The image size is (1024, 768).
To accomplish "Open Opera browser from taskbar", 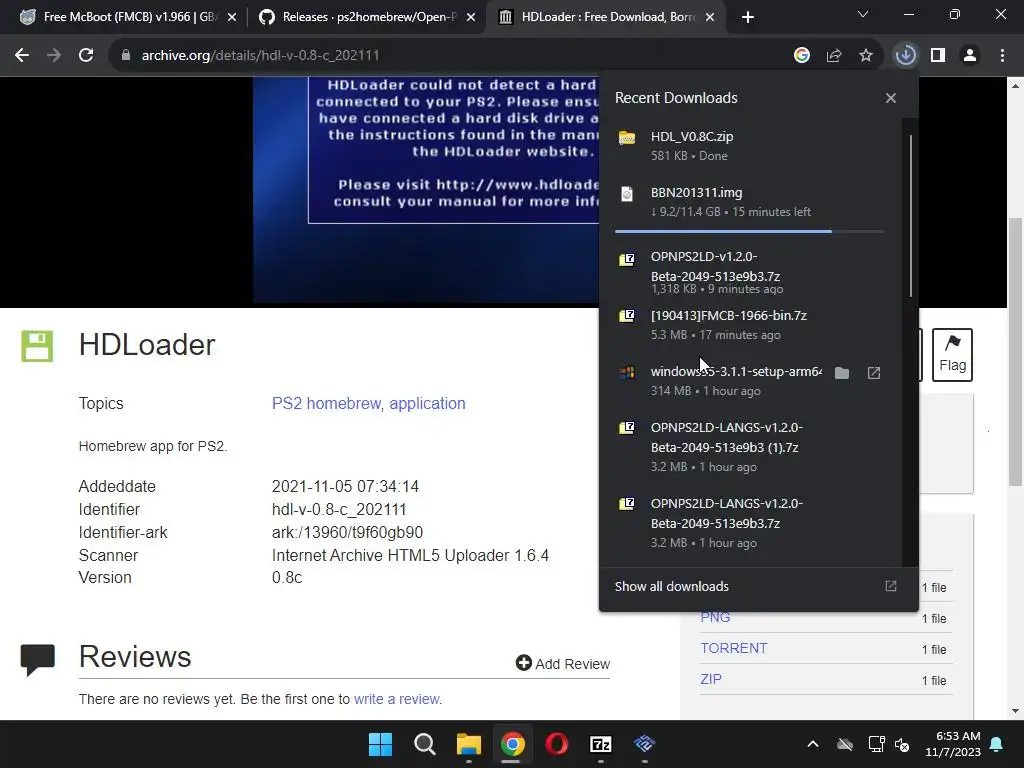I will [556, 744].
